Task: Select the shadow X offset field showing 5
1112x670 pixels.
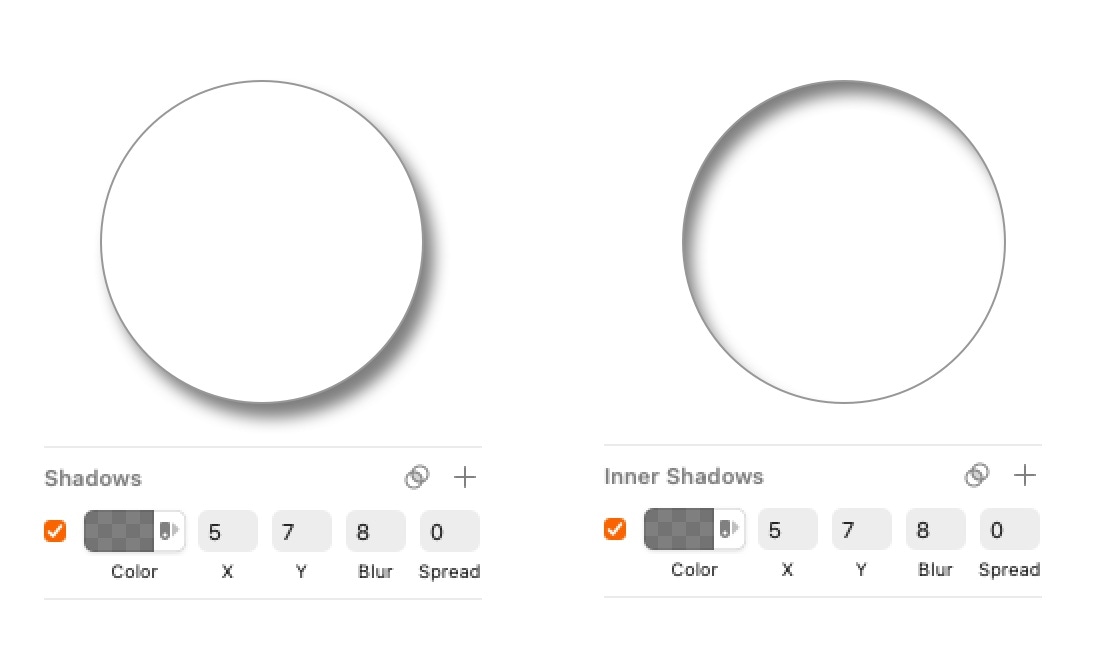Action: 227,531
